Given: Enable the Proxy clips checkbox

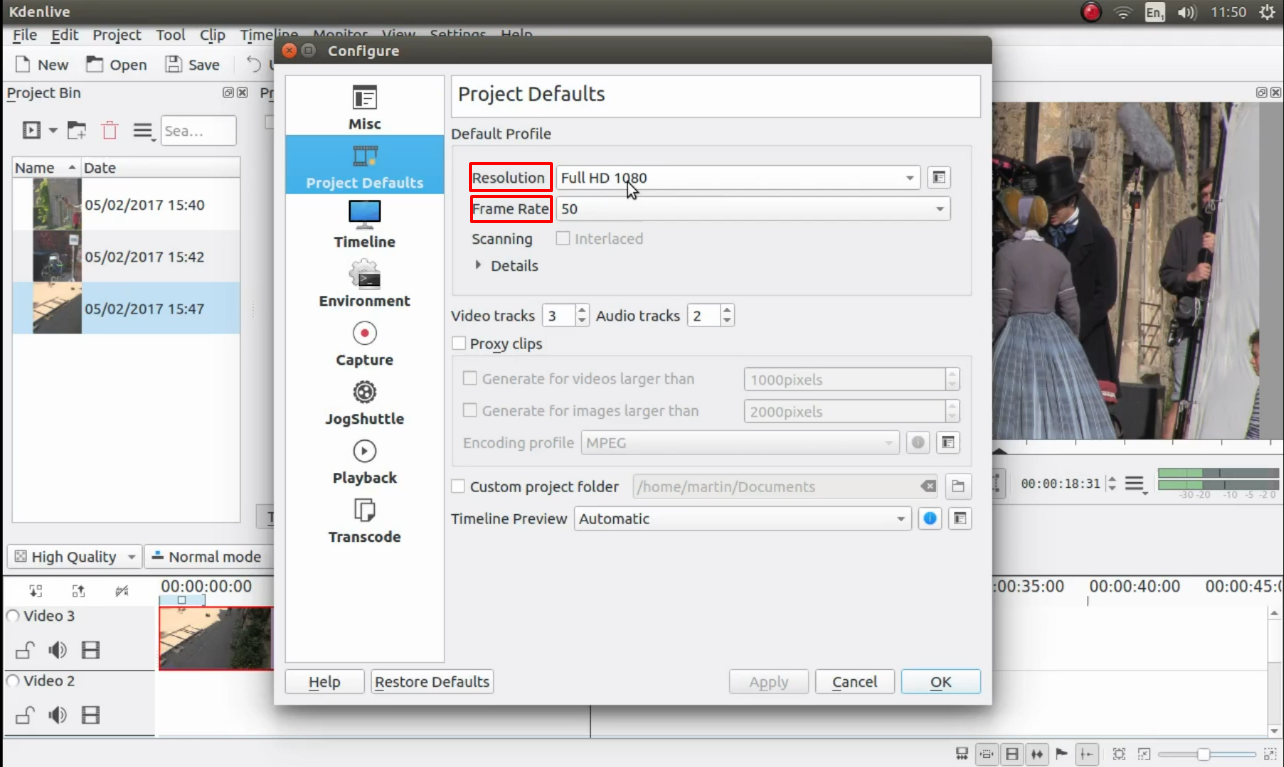Looking at the screenshot, I should click(459, 344).
